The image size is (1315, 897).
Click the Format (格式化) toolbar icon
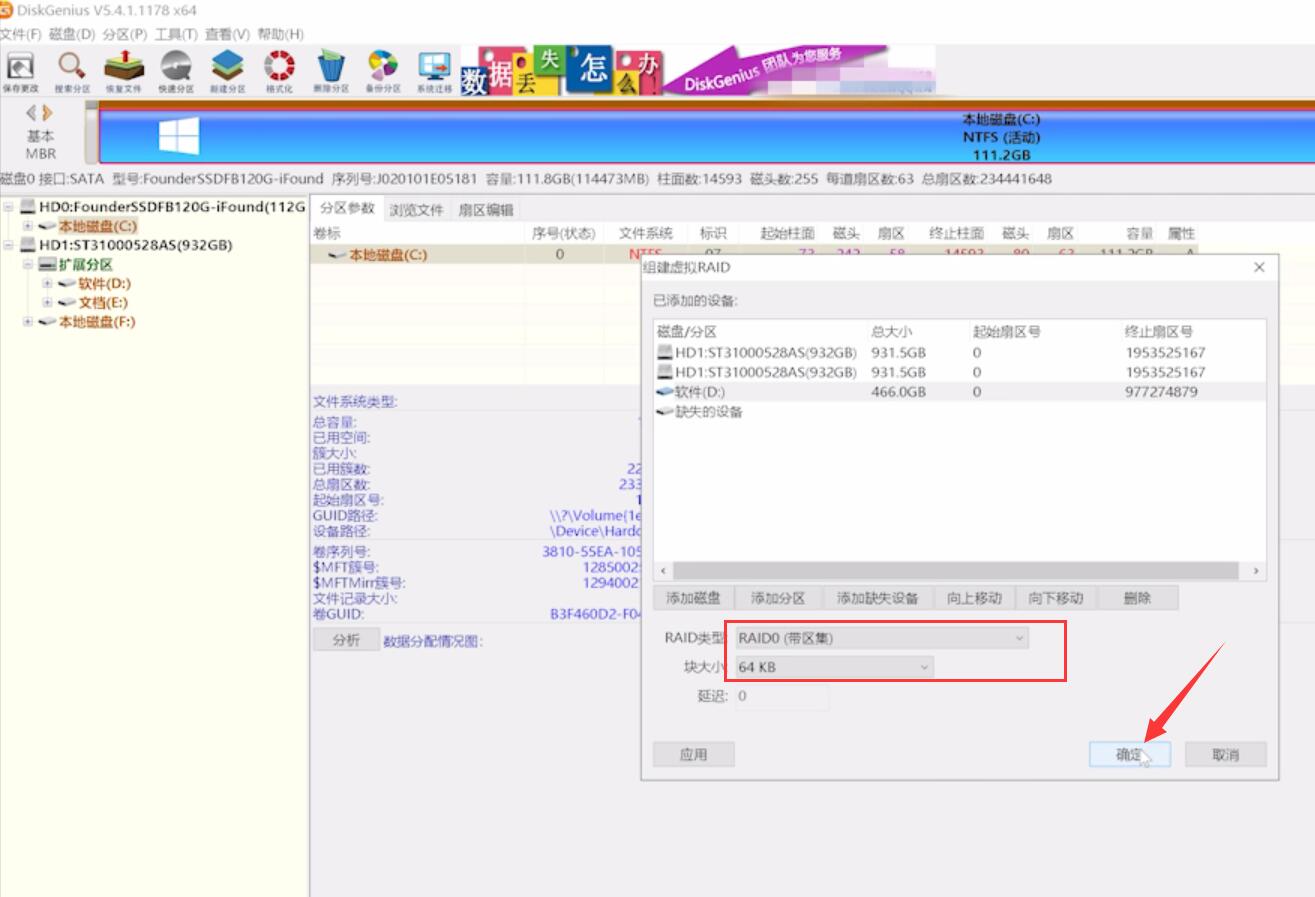(x=279, y=67)
